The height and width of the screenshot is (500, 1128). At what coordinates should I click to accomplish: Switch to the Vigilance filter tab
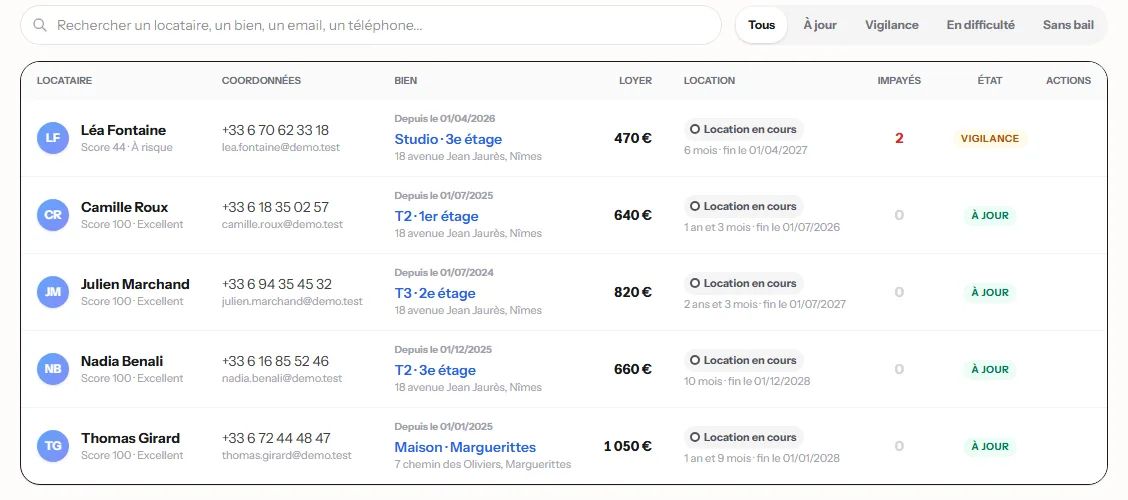coord(891,25)
